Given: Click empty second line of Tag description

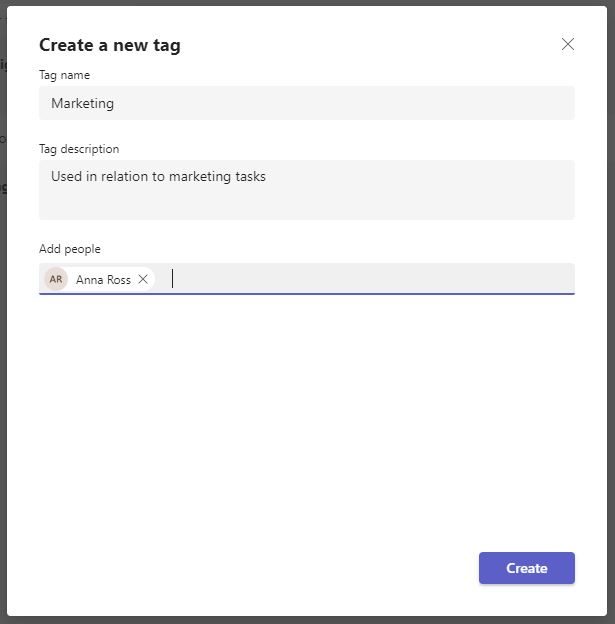Looking at the screenshot, I should click(x=306, y=202).
